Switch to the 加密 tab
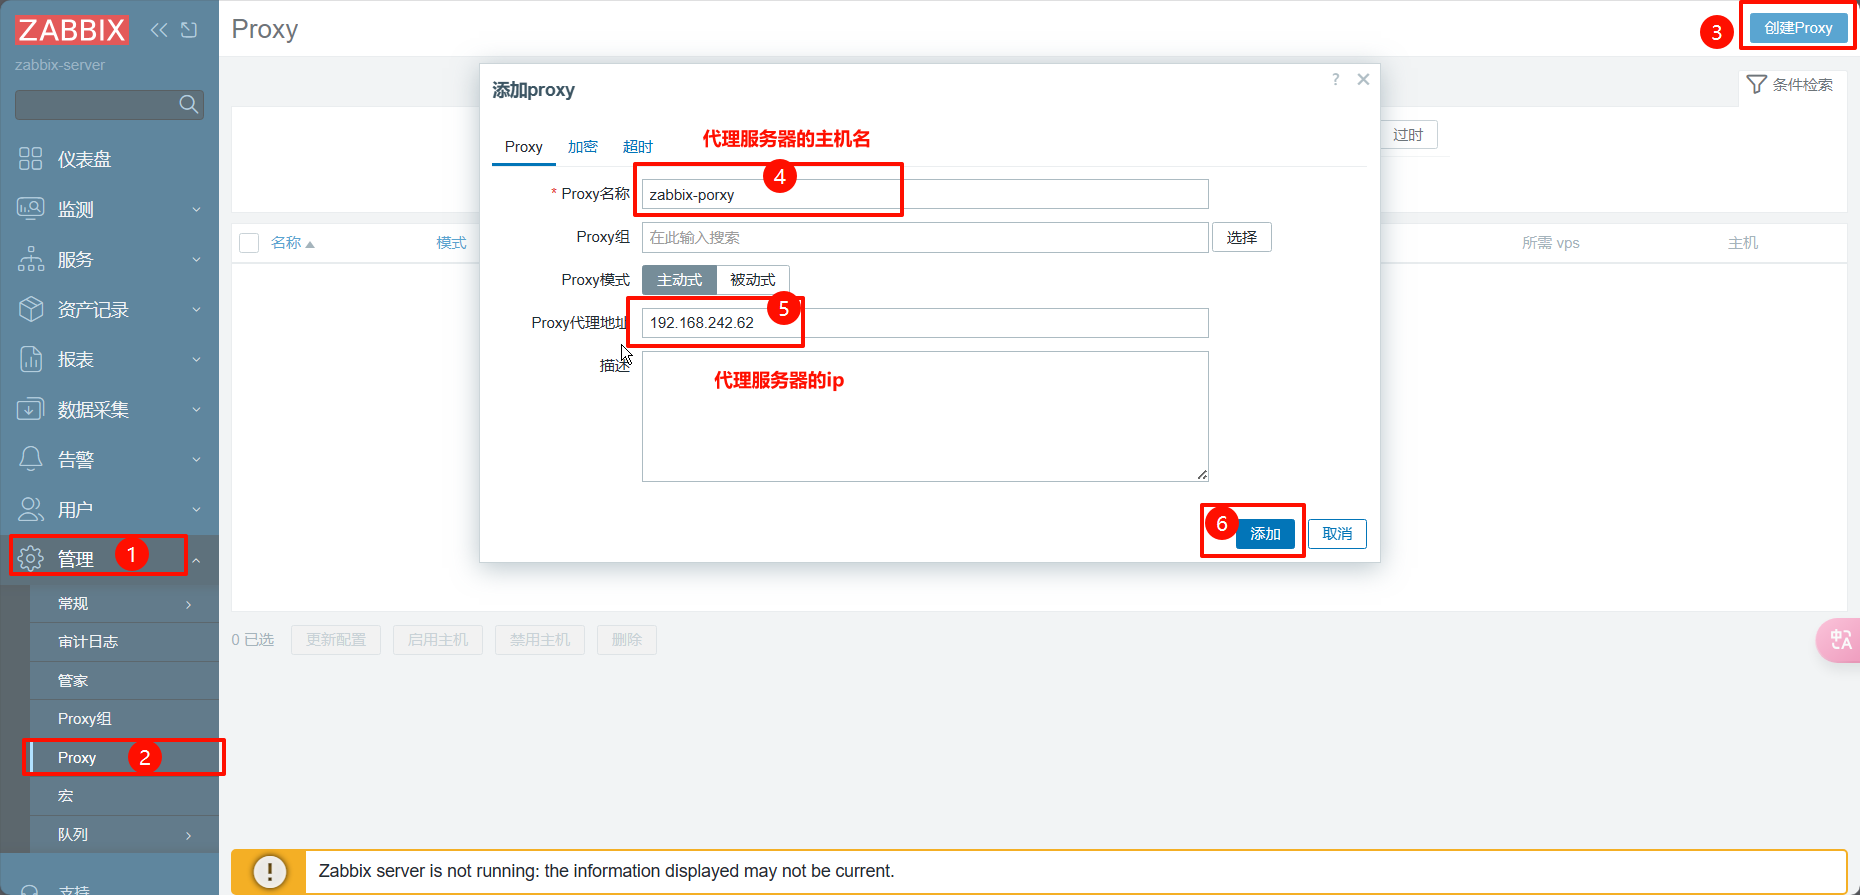 click(583, 147)
